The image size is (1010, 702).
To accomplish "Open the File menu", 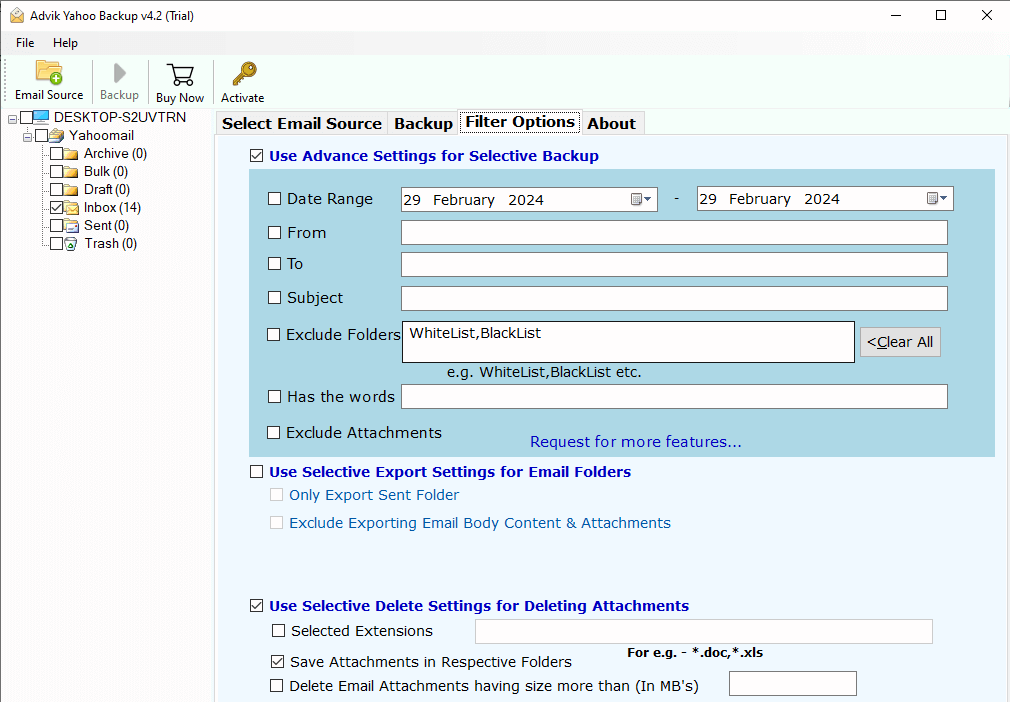I will click(25, 43).
